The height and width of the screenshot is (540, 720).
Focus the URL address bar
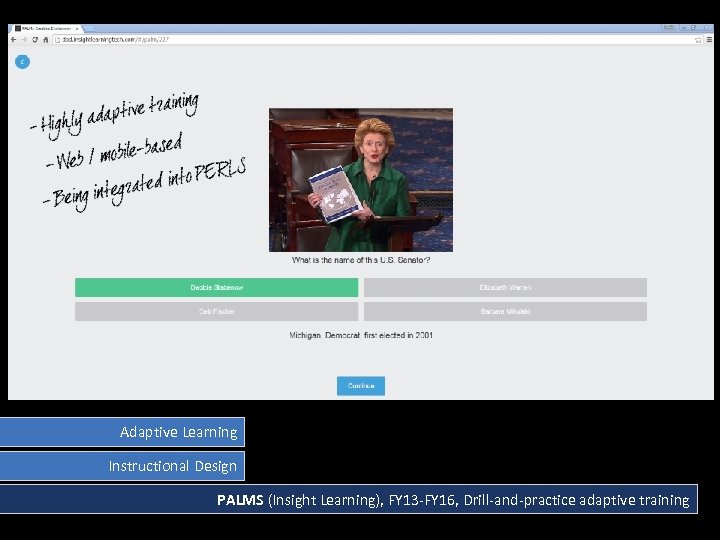[377, 40]
